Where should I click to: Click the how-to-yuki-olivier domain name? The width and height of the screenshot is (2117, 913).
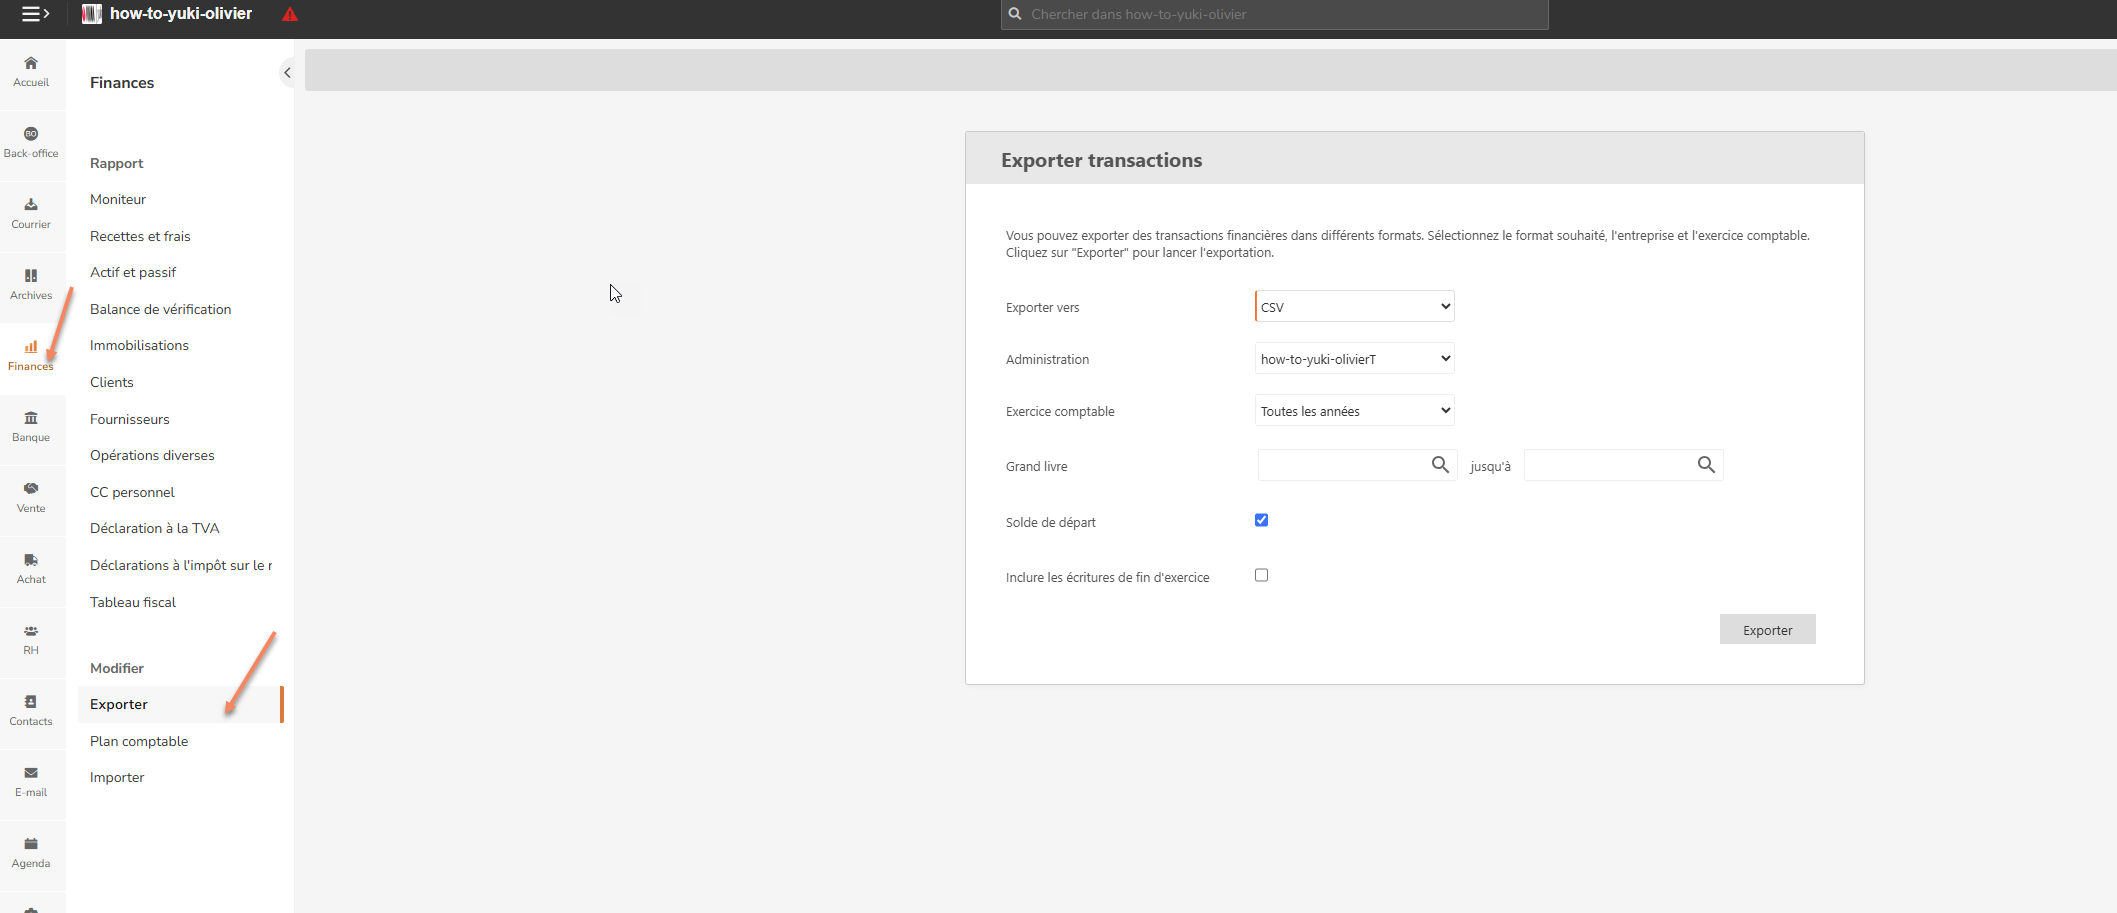(x=181, y=14)
